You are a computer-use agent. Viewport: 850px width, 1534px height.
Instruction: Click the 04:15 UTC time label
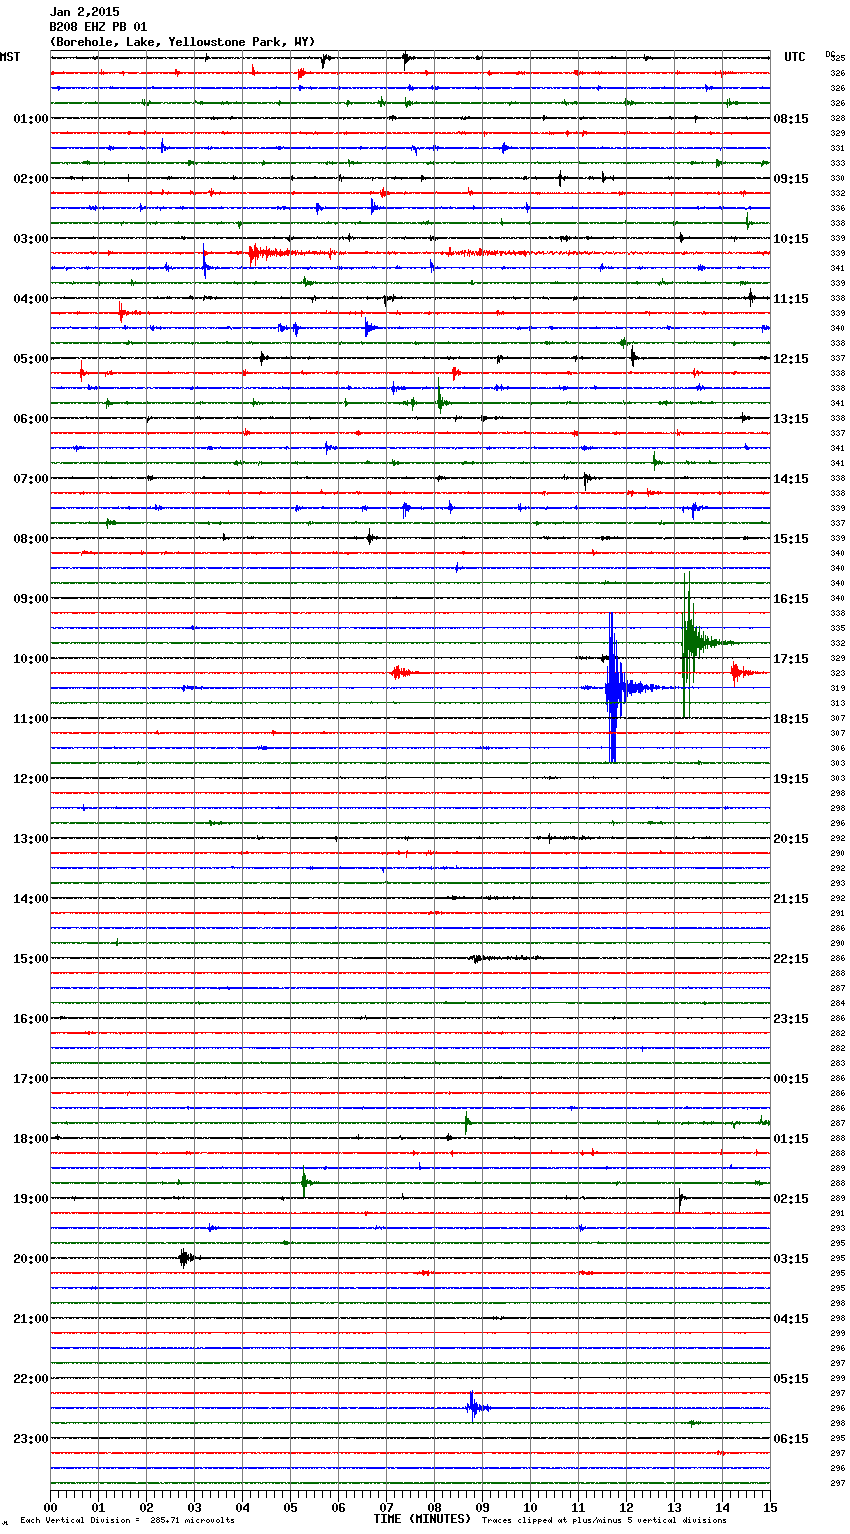[x=791, y=1319]
